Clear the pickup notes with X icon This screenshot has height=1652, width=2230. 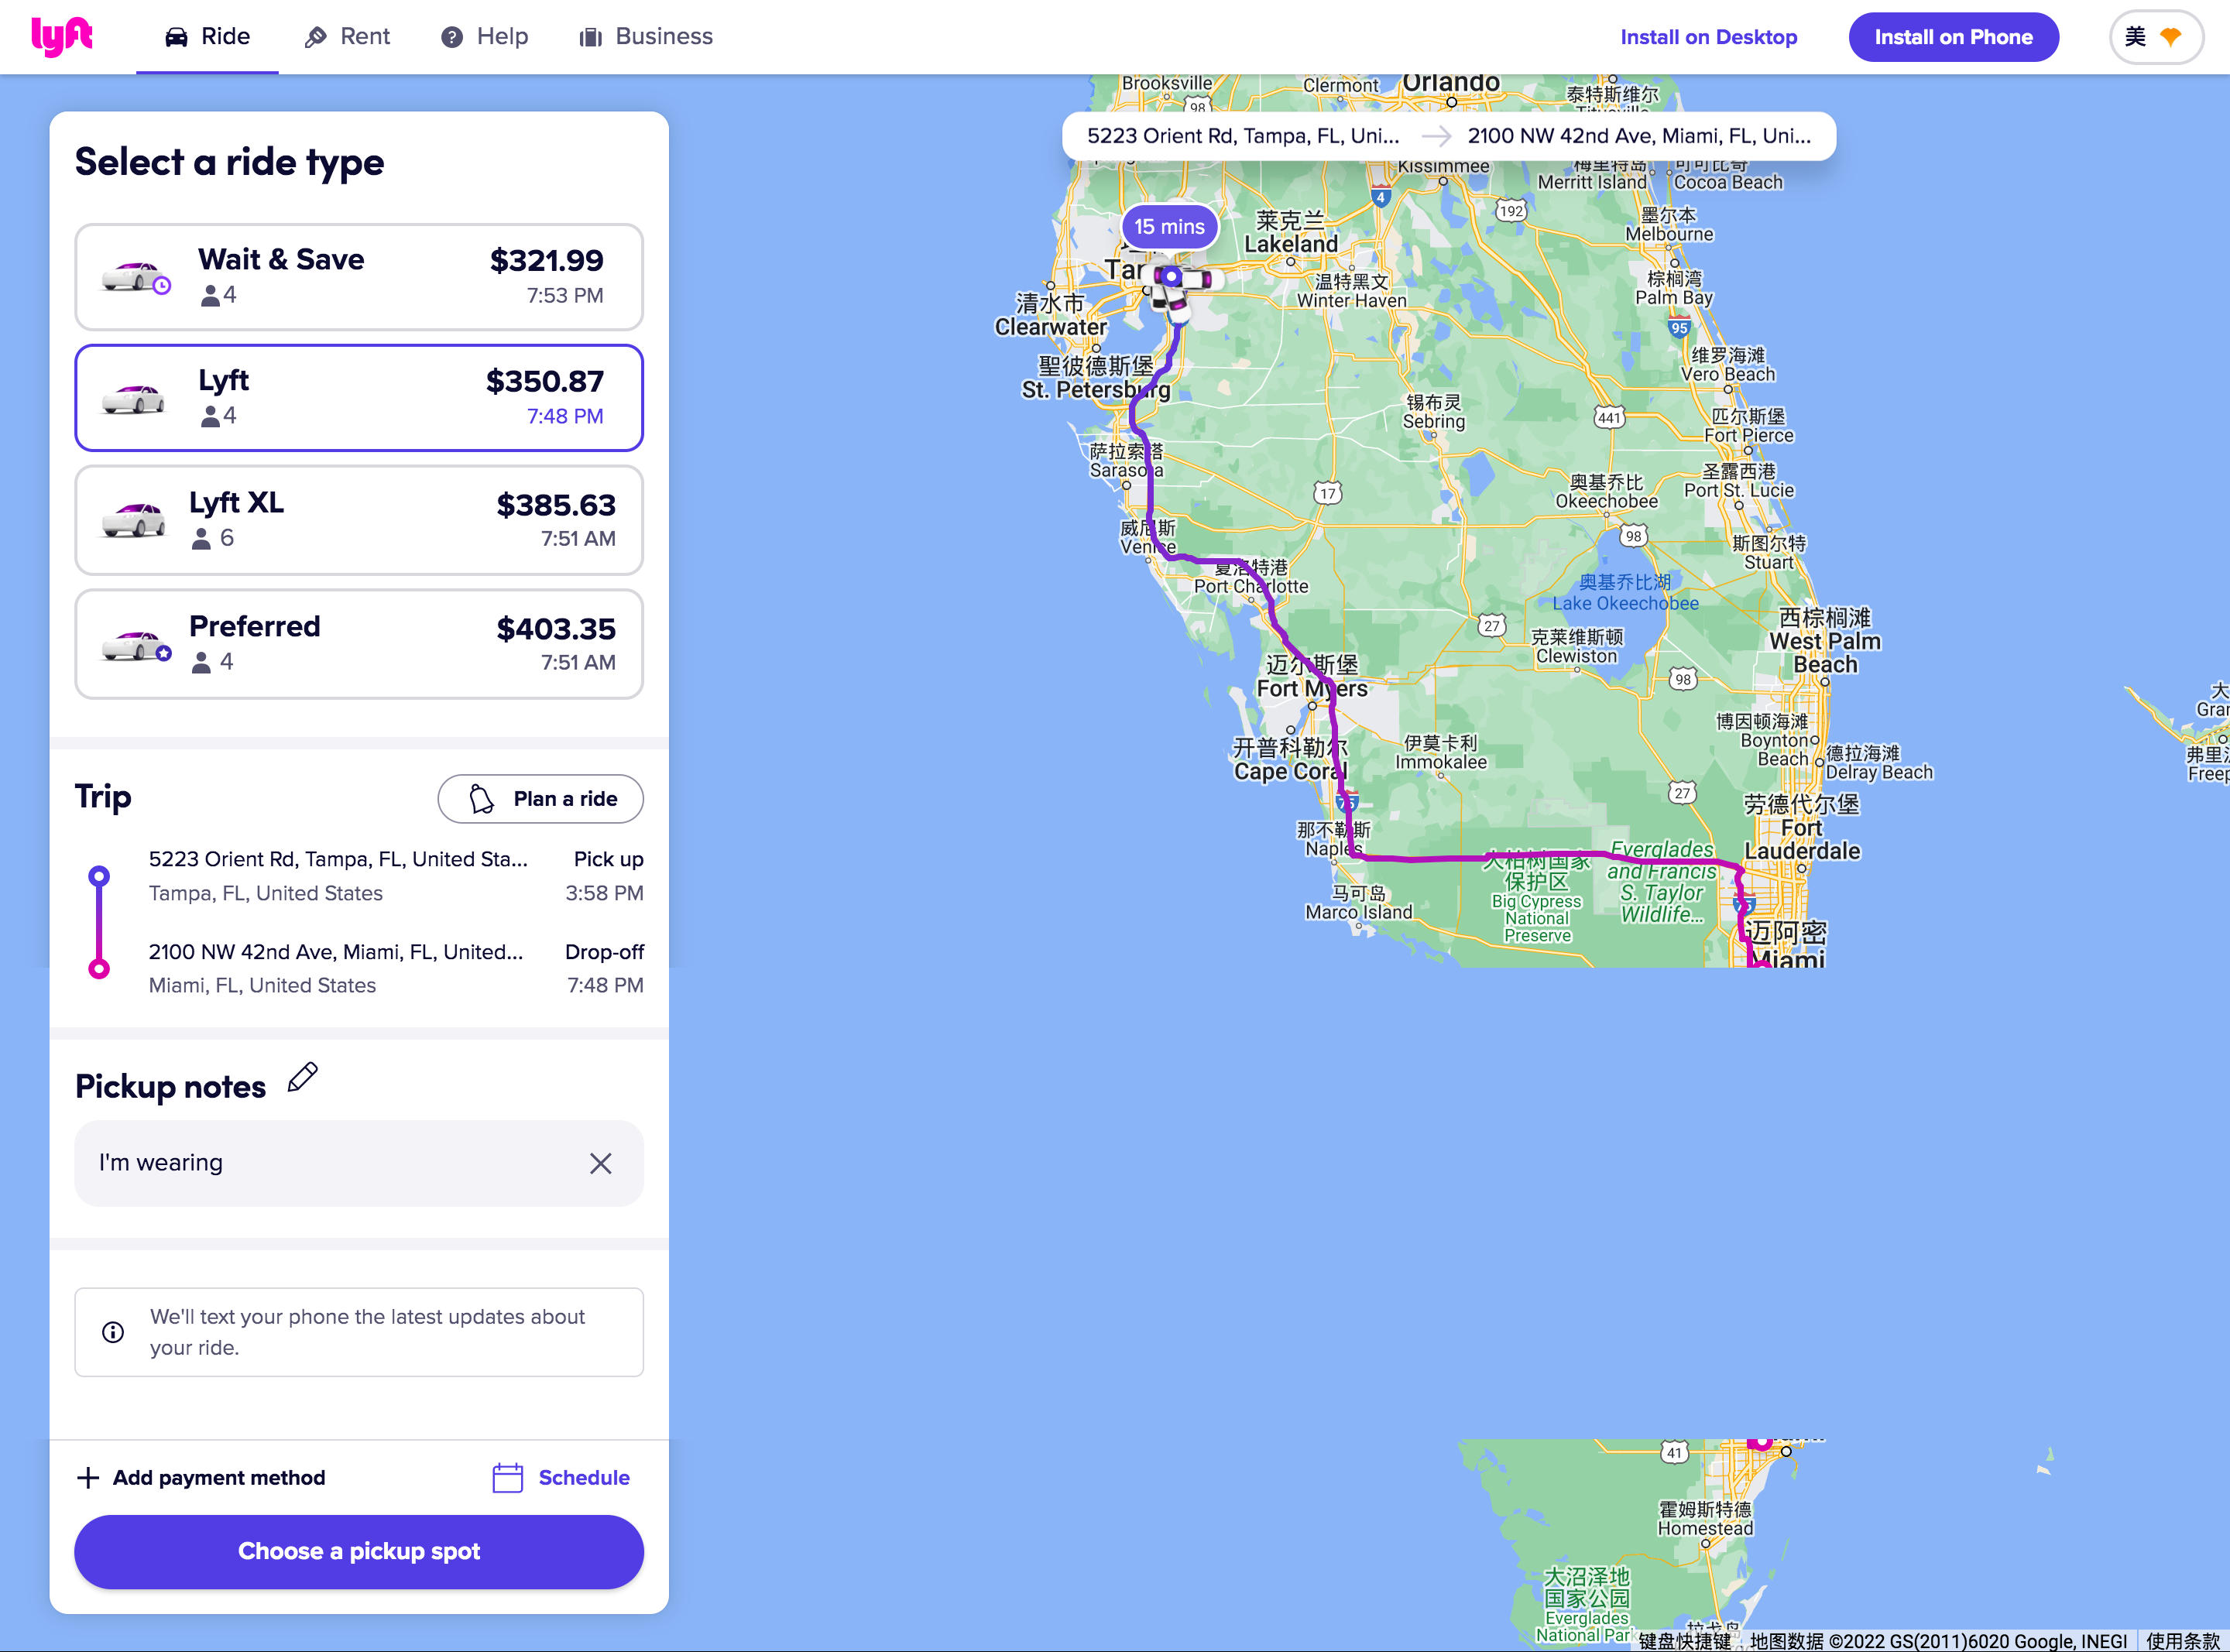point(600,1163)
